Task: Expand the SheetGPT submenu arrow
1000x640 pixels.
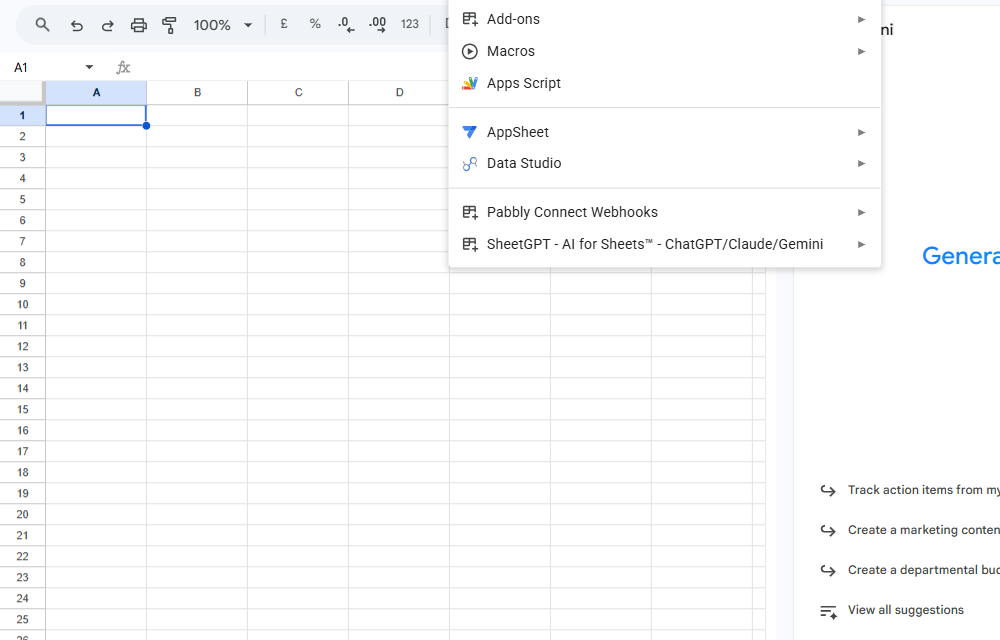Action: tap(861, 244)
